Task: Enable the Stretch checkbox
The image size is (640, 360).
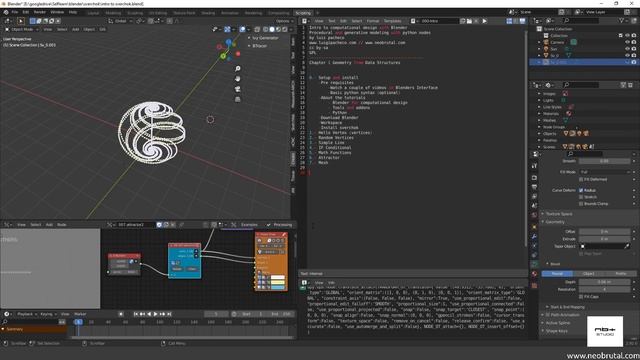Action: [x=581, y=197]
